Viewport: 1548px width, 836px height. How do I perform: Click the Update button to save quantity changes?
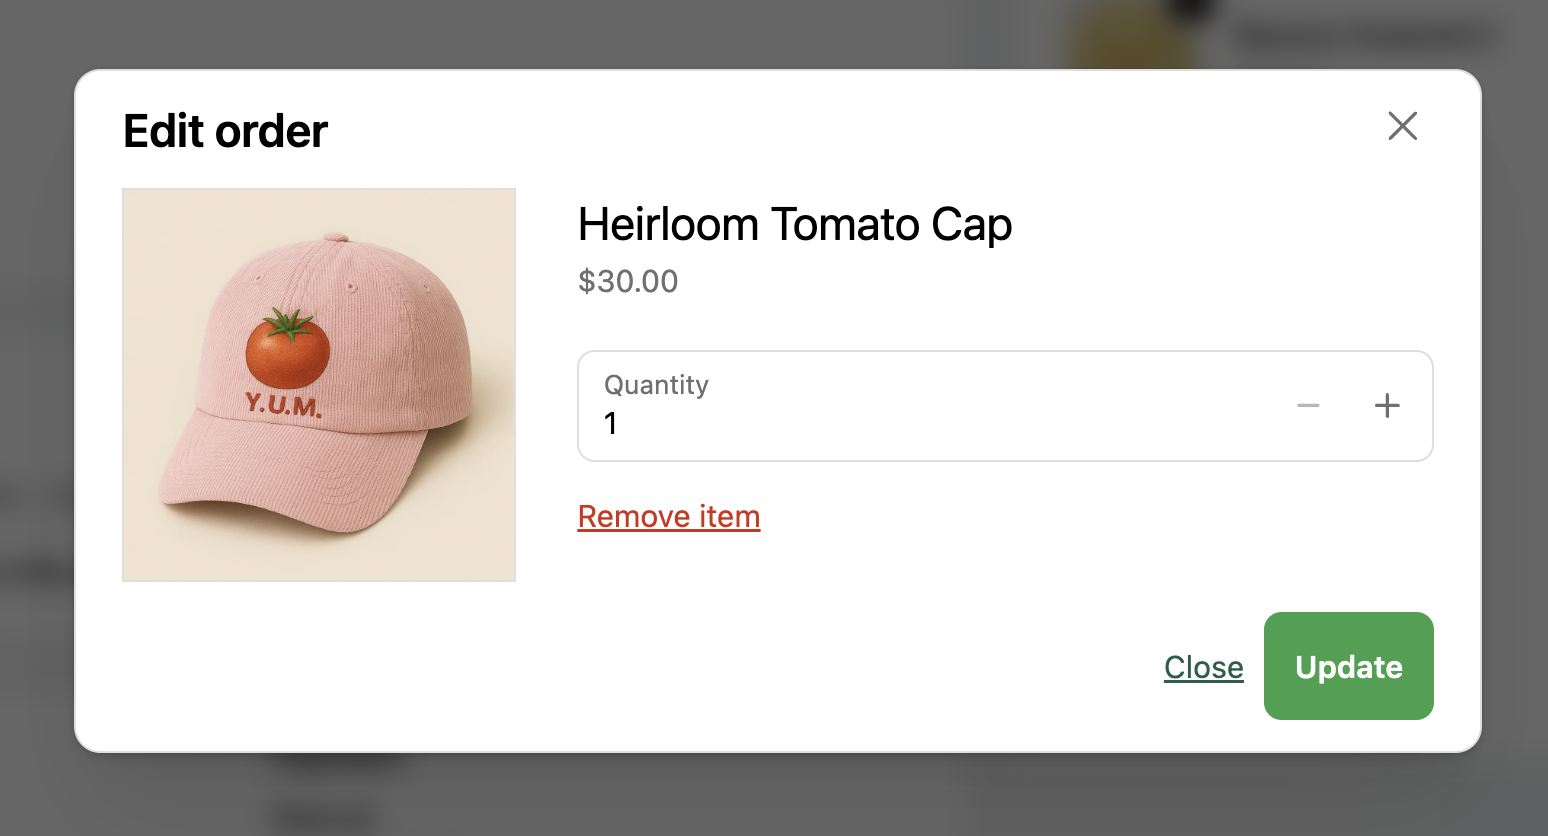[1348, 666]
